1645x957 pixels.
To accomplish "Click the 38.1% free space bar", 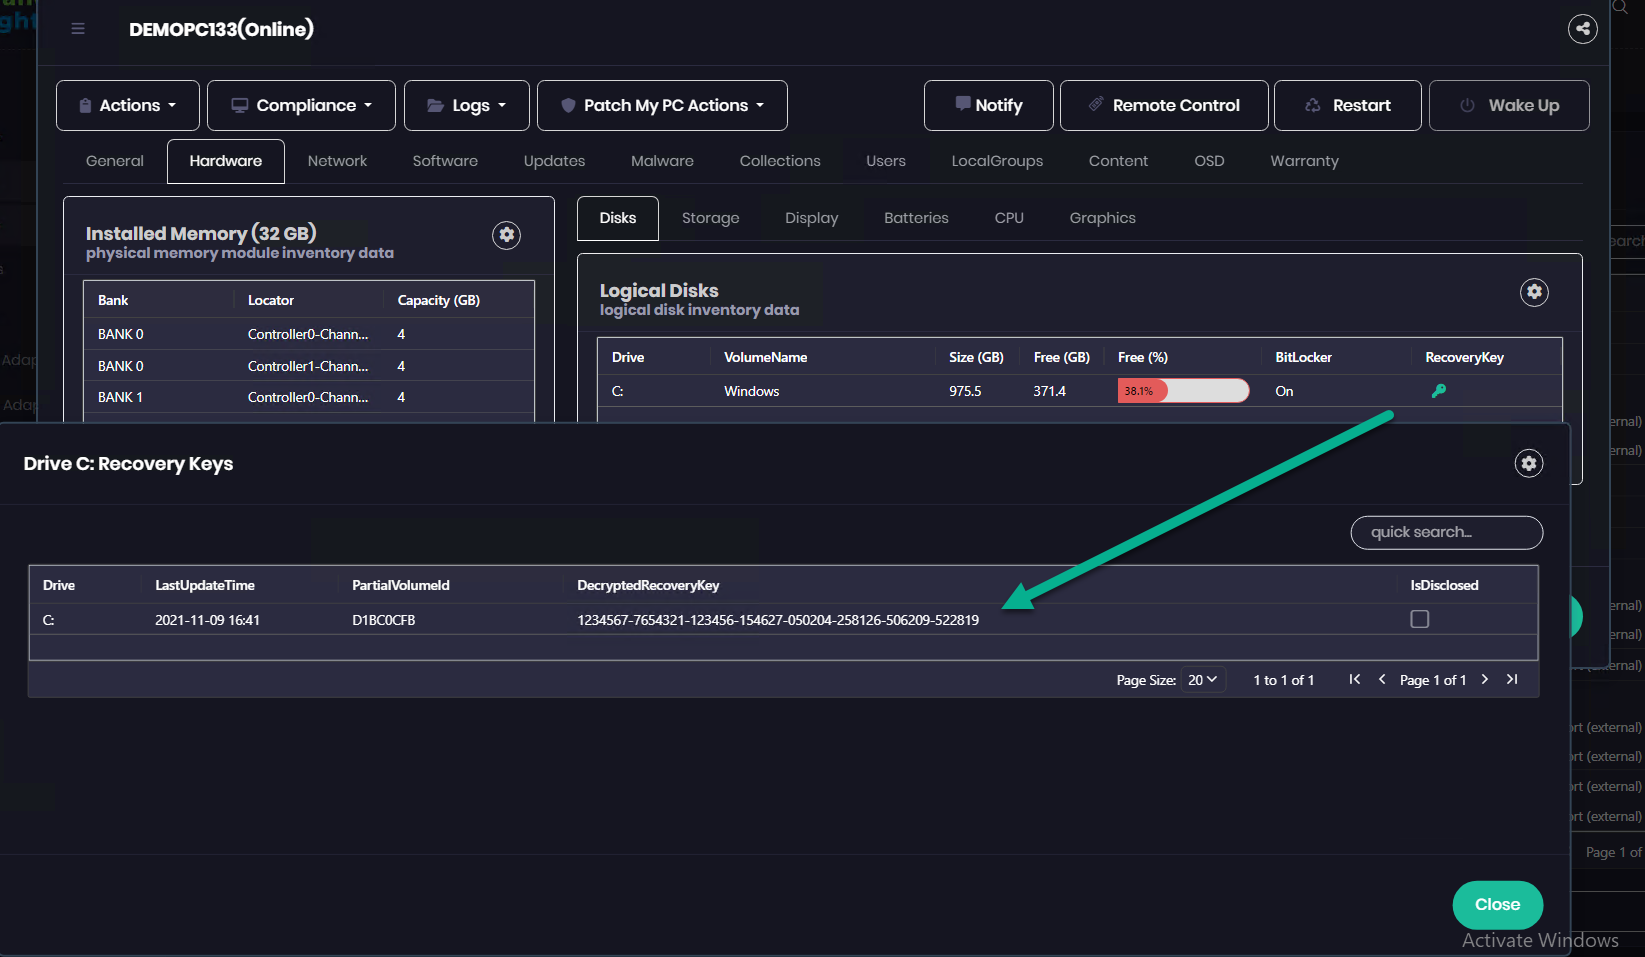I will click(x=1183, y=391).
